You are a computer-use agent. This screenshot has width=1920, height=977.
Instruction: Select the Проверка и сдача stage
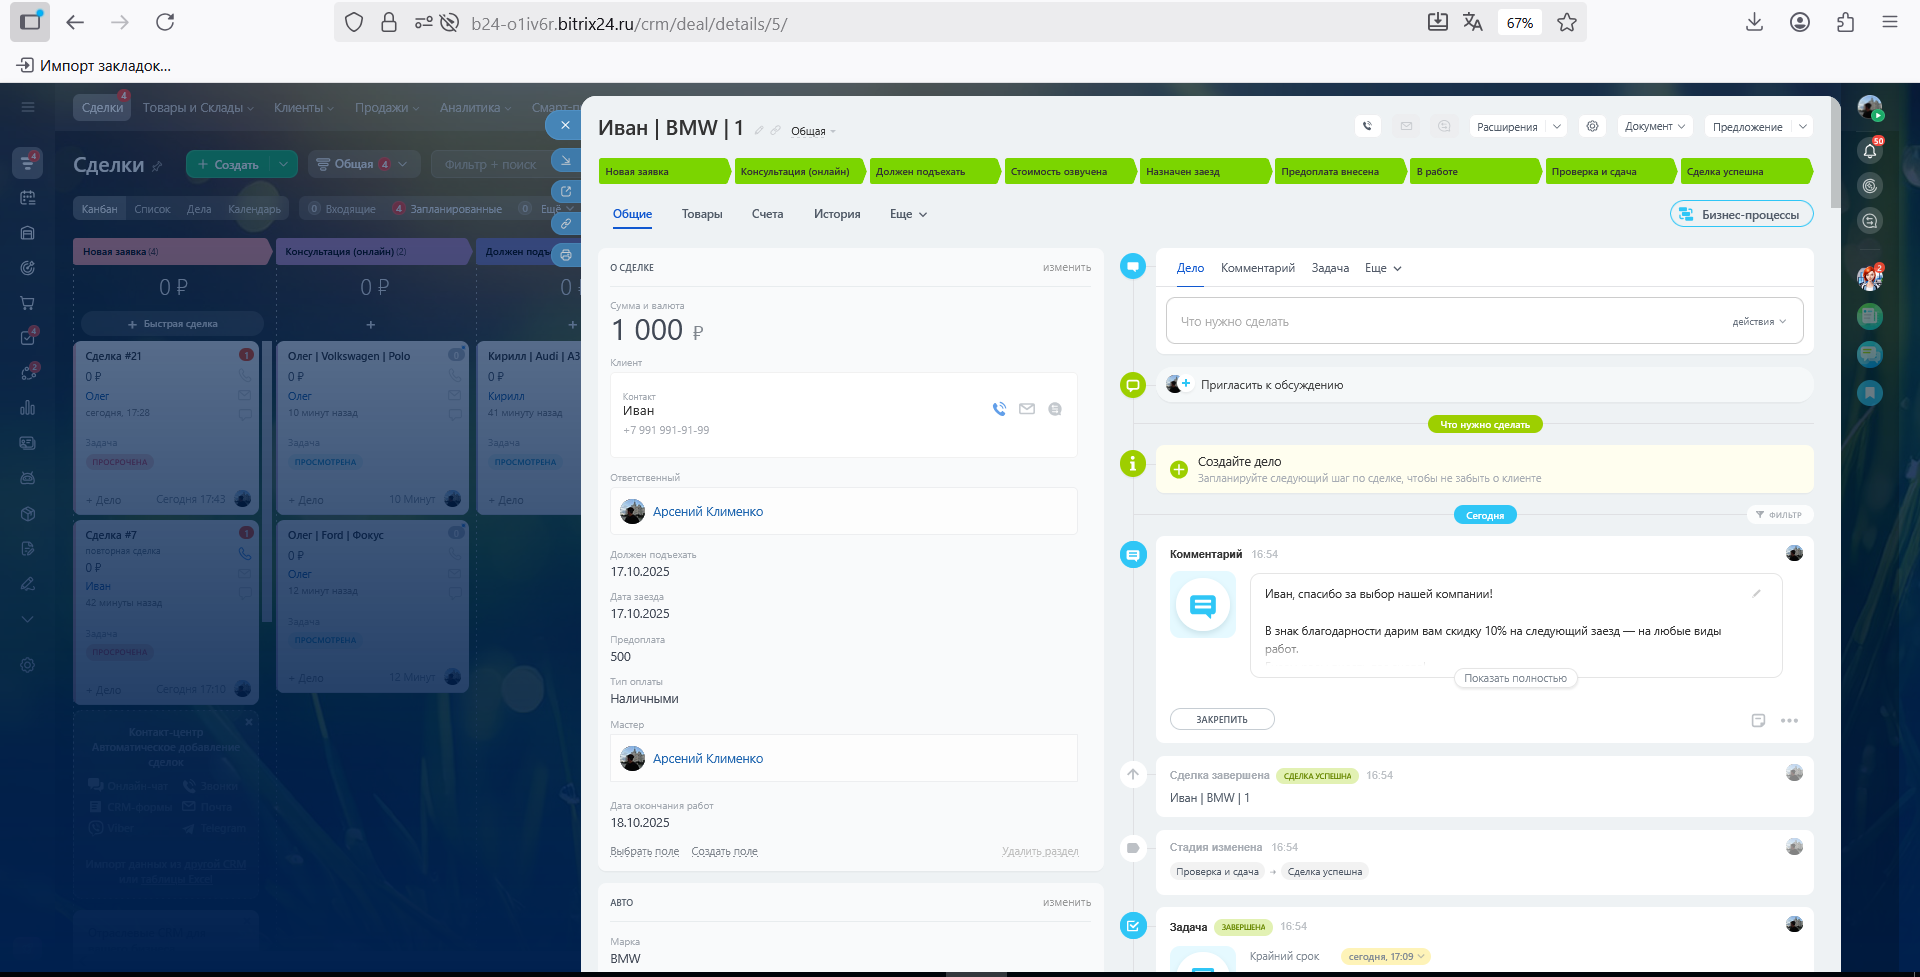(1610, 172)
